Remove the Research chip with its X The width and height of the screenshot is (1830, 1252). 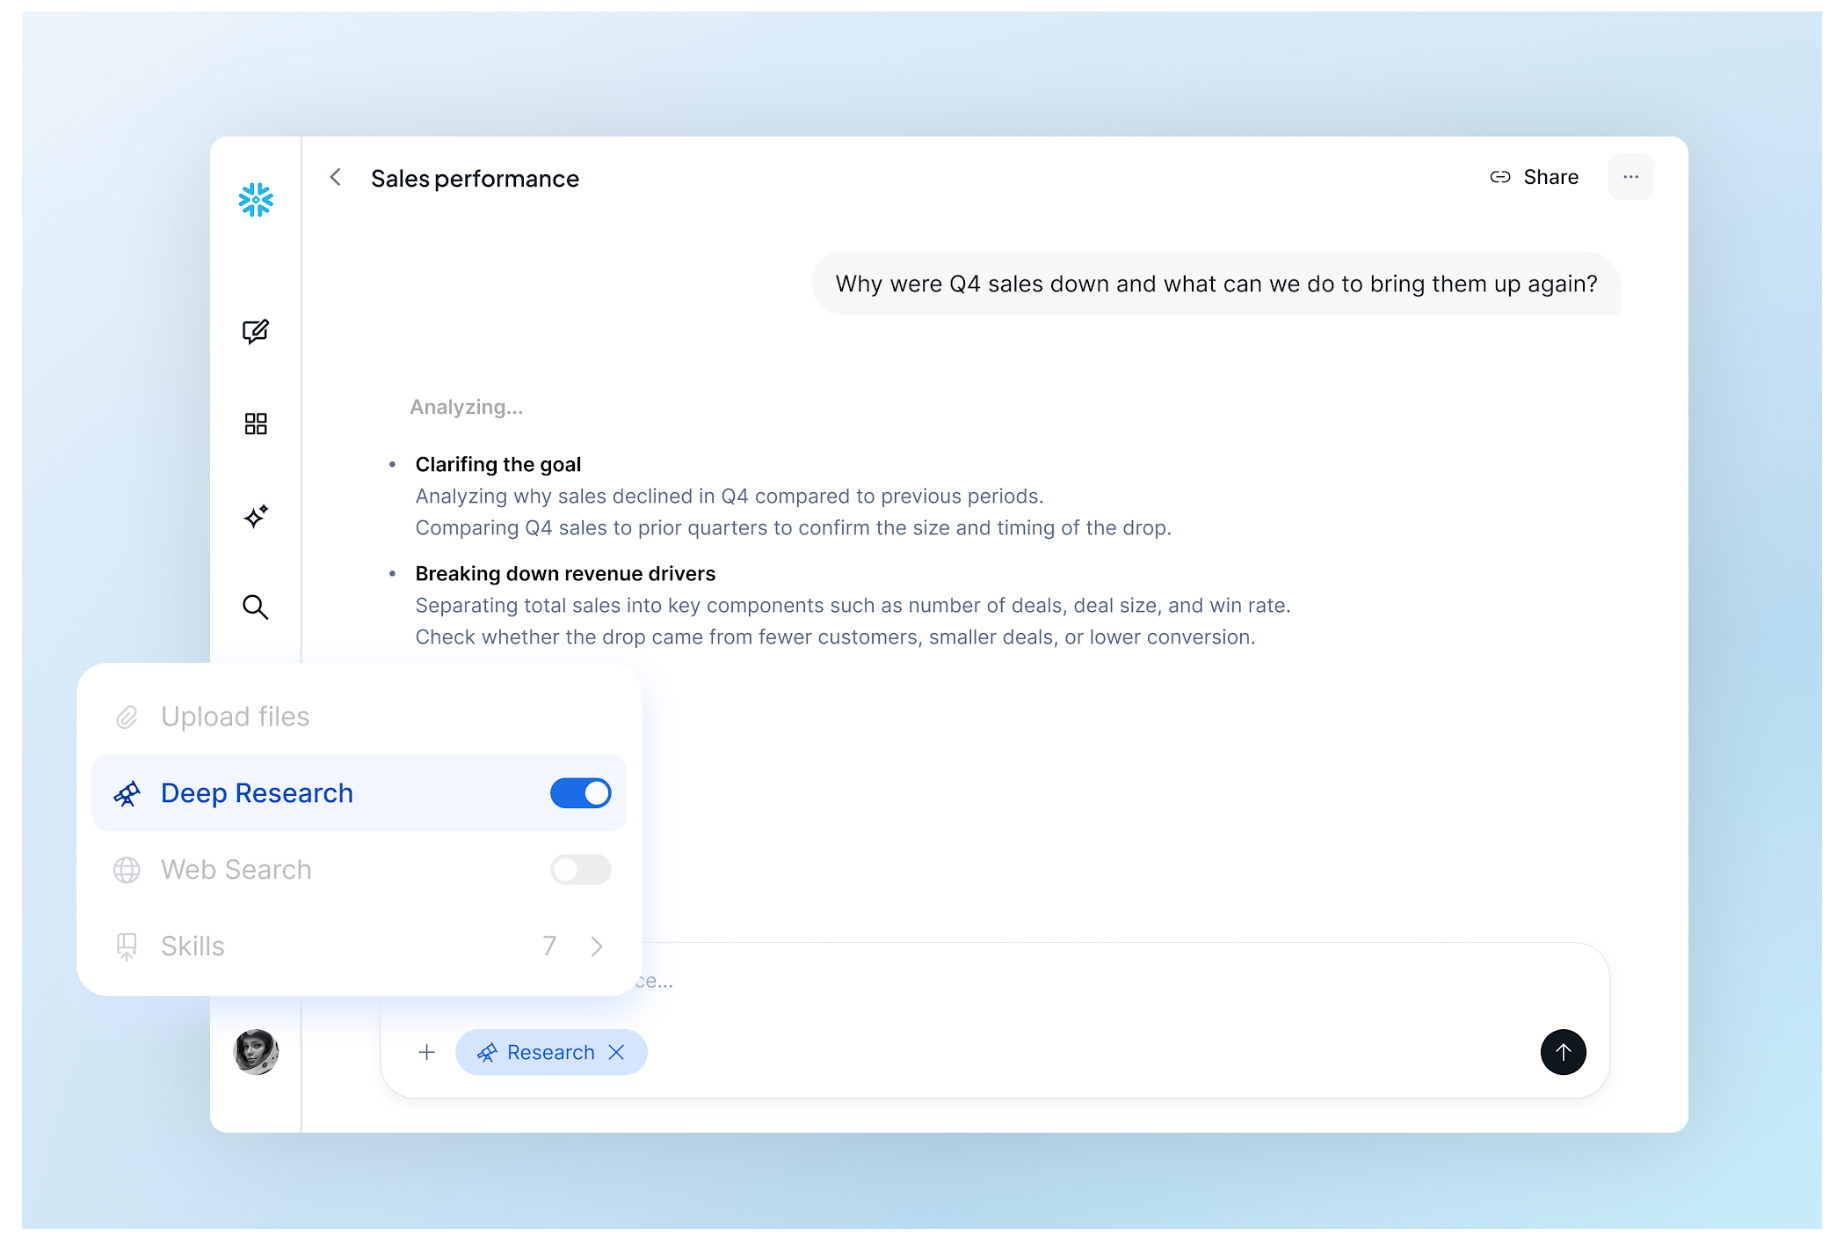[617, 1052]
